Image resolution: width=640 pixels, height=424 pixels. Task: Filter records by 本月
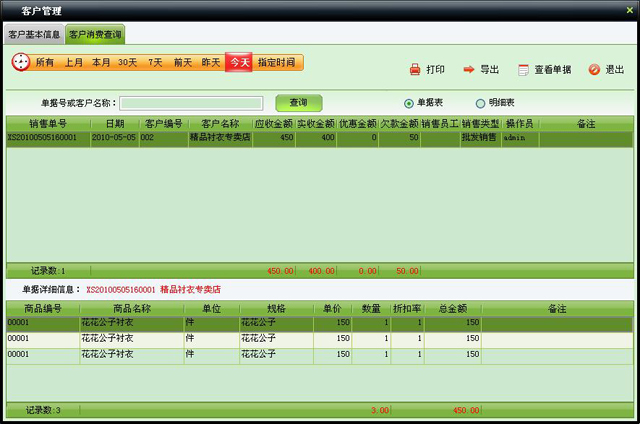coord(101,62)
